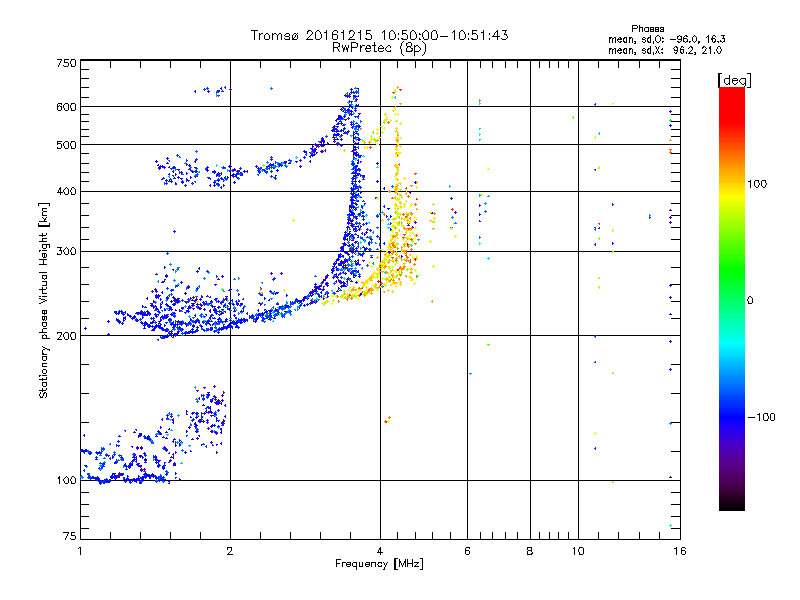Click the '10' x-axis tick label

click(x=578, y=551)
